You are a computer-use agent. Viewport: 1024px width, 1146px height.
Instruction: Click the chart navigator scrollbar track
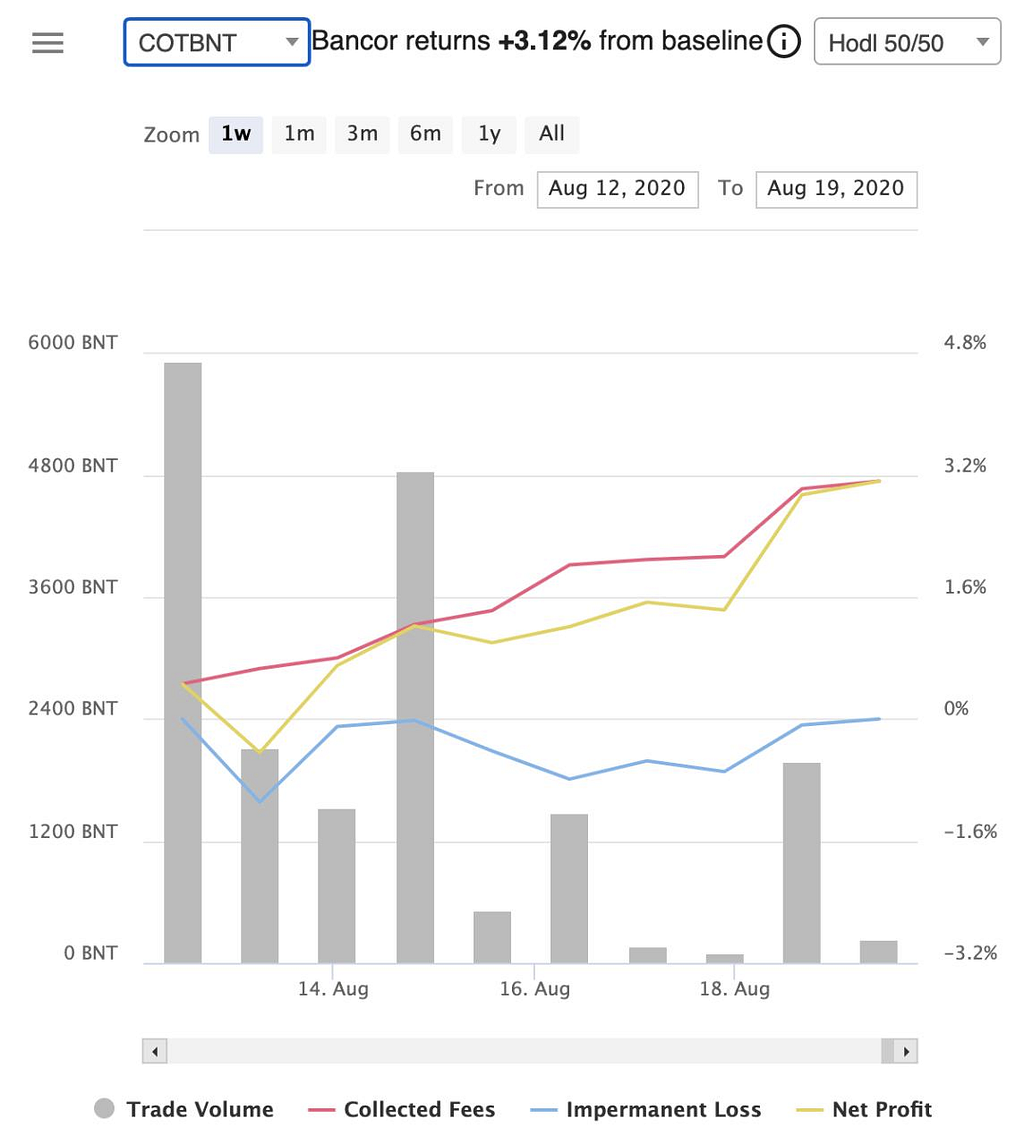click(x=523, y=1051)
